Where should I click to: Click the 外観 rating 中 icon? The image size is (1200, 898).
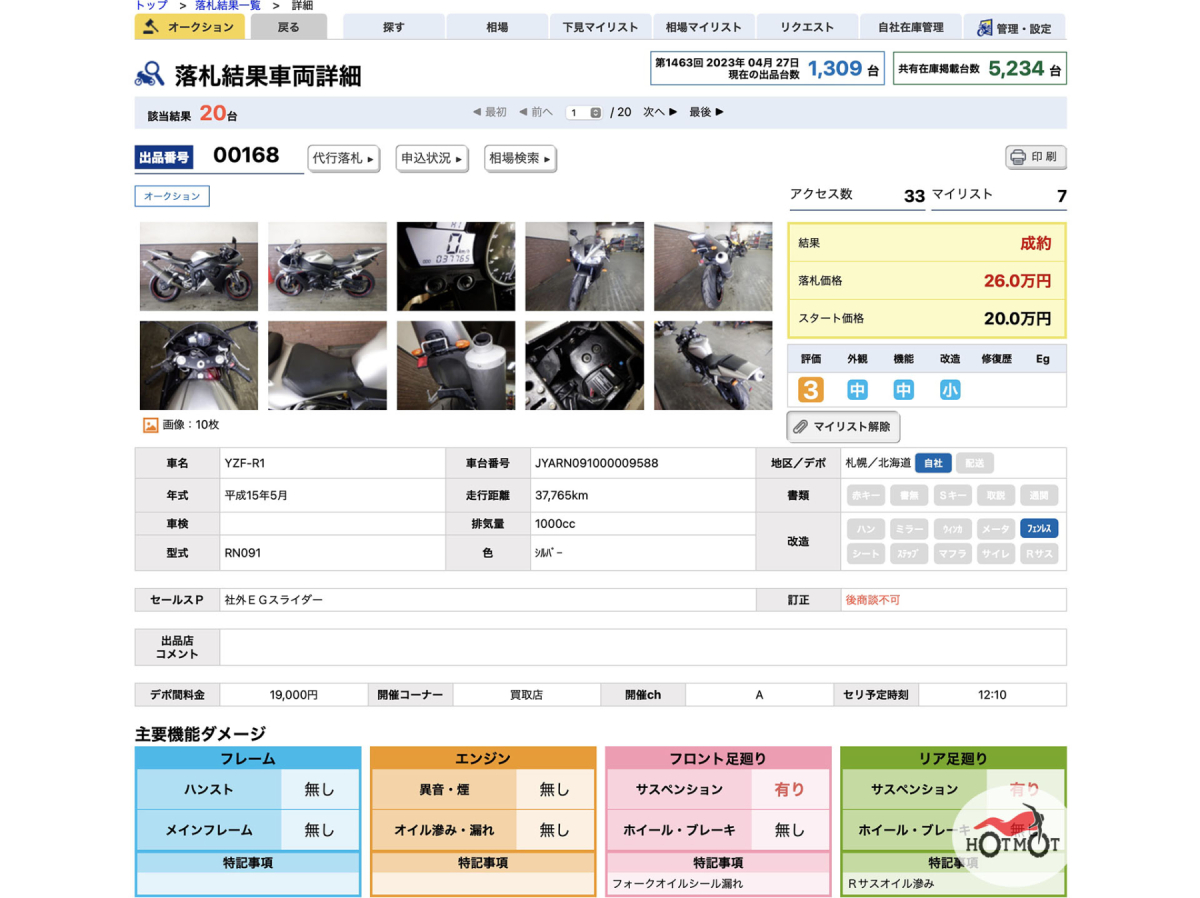coord(857,389)
